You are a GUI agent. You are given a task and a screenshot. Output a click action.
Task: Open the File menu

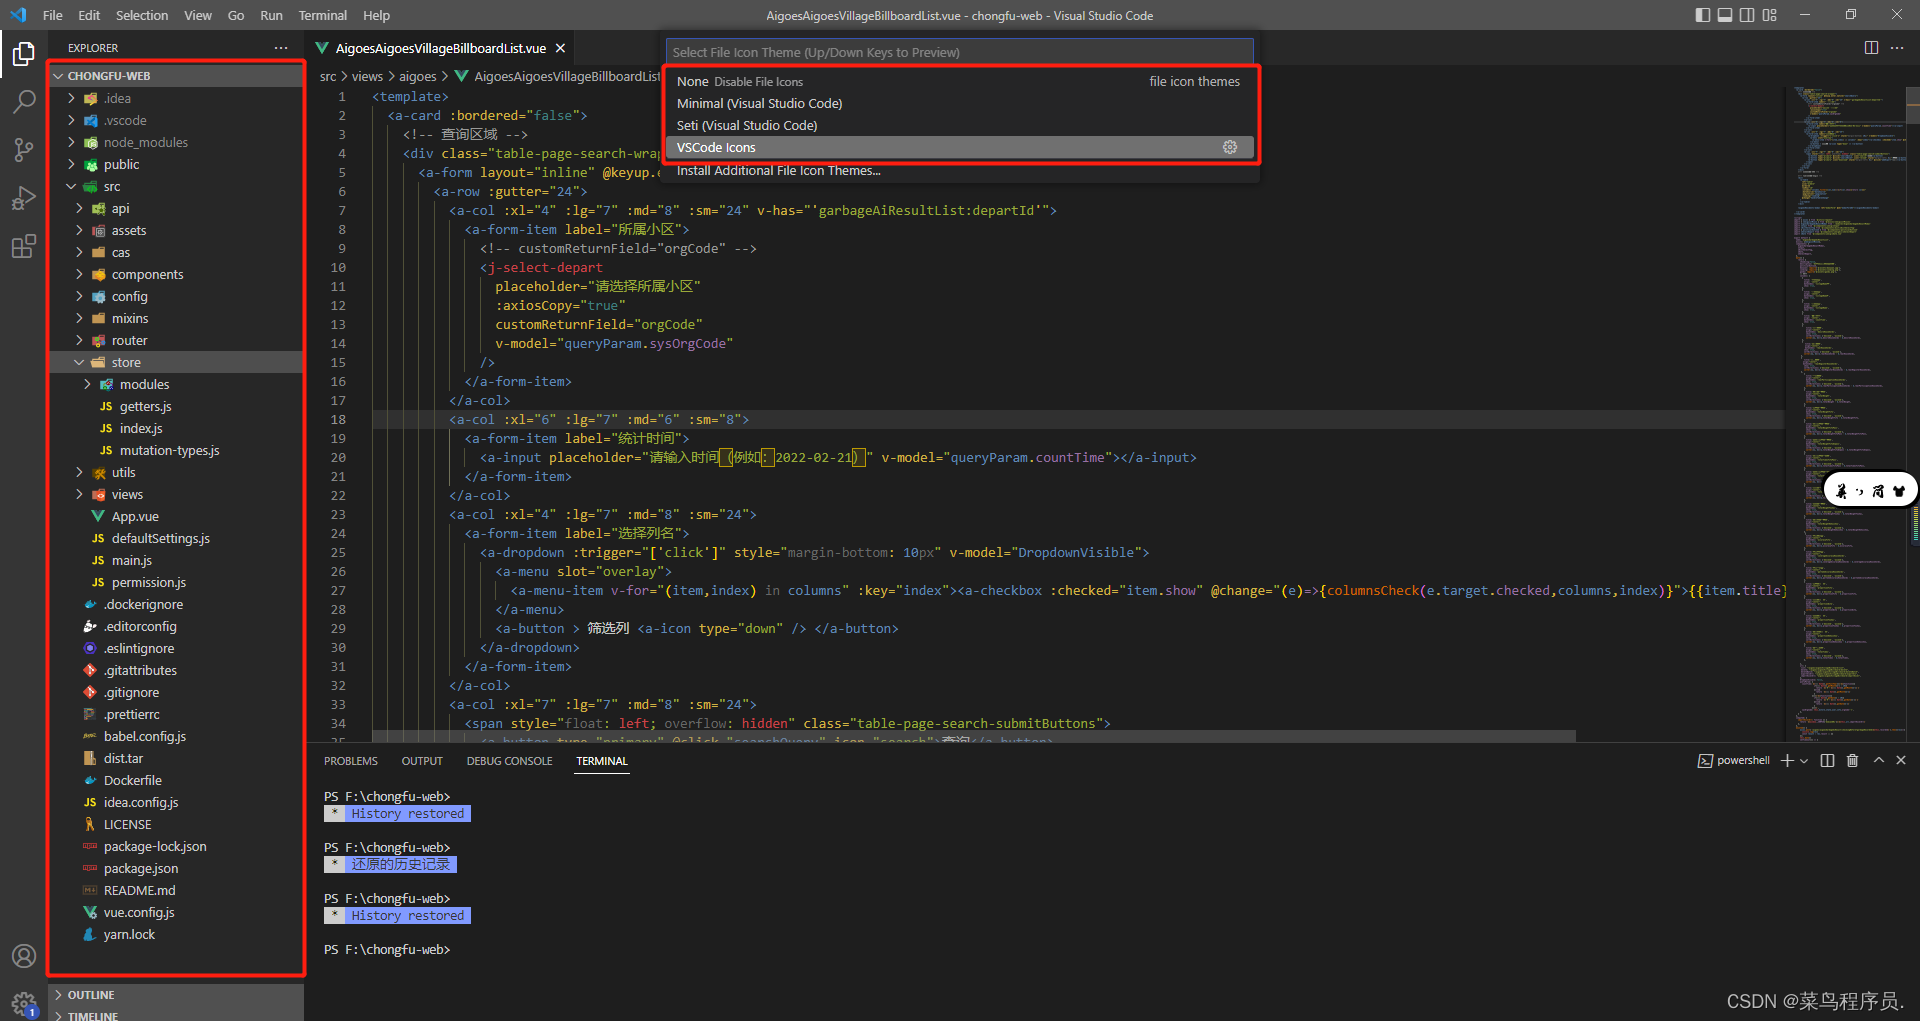pos(53,15)
